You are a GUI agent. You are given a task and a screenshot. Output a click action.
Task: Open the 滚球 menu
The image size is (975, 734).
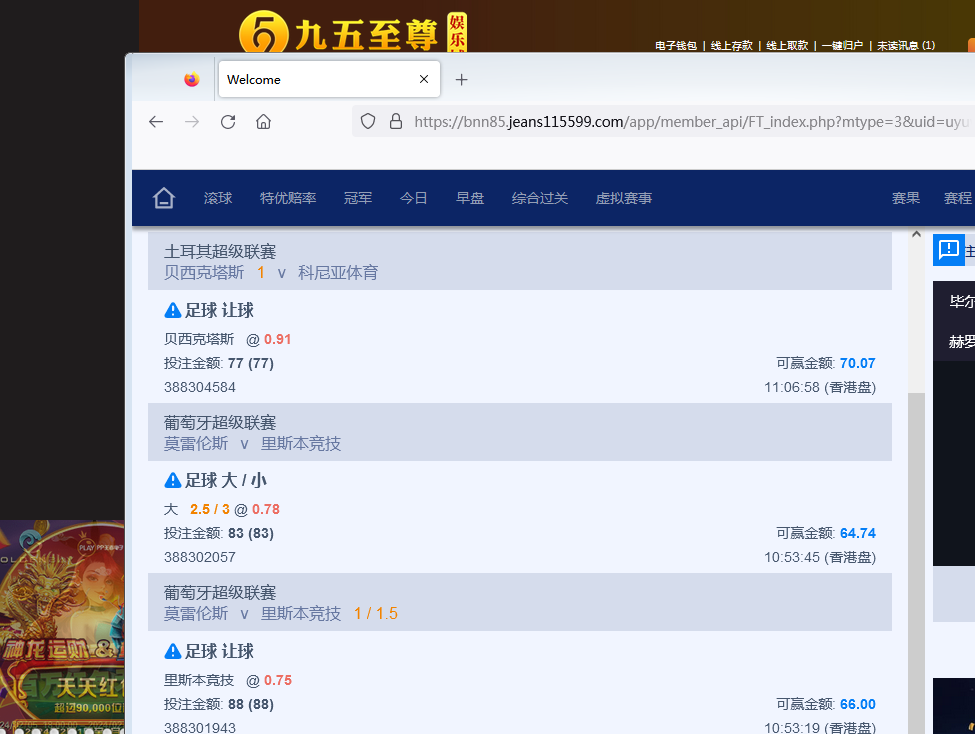(x=218, y=198)
